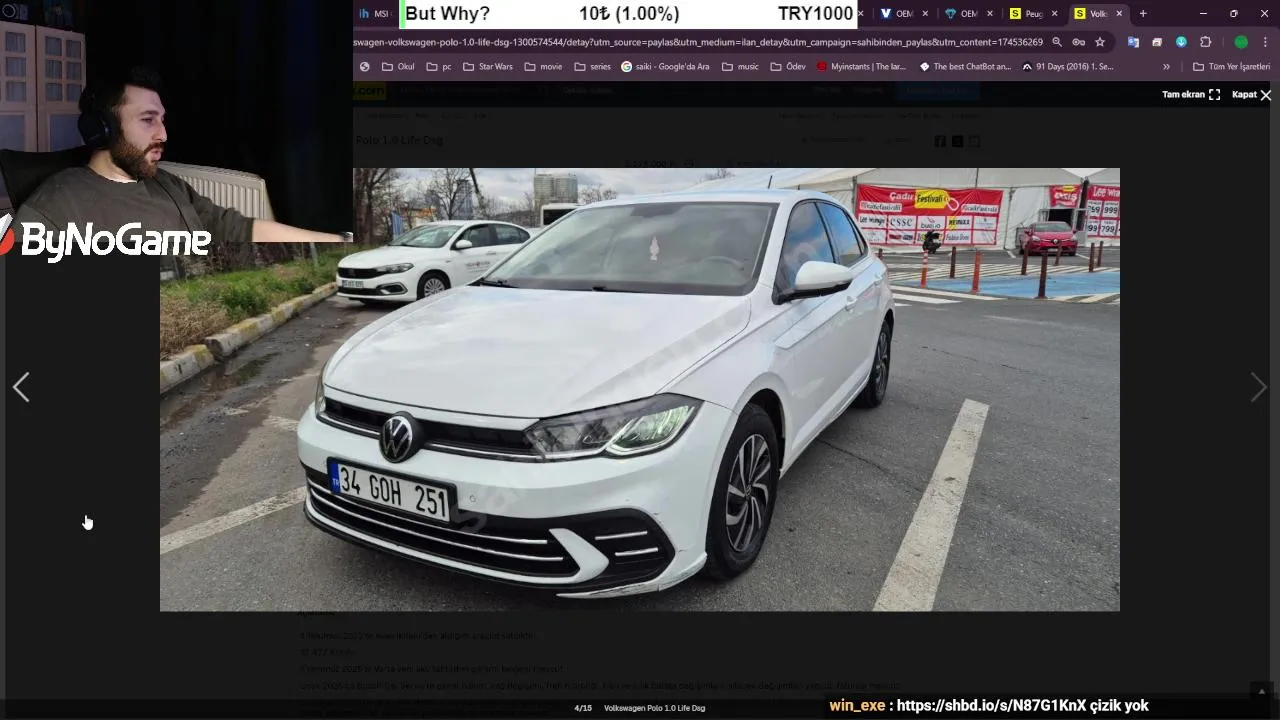
Task: Click the ByNoGame logo overlay
Action: (x=106, y=240)
